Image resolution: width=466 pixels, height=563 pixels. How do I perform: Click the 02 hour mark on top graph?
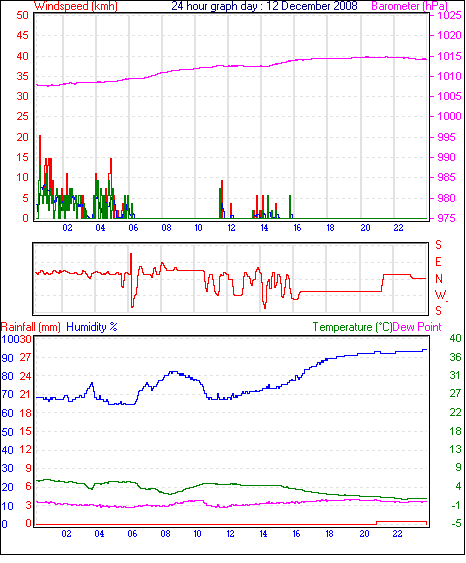(x=67, y=228)
